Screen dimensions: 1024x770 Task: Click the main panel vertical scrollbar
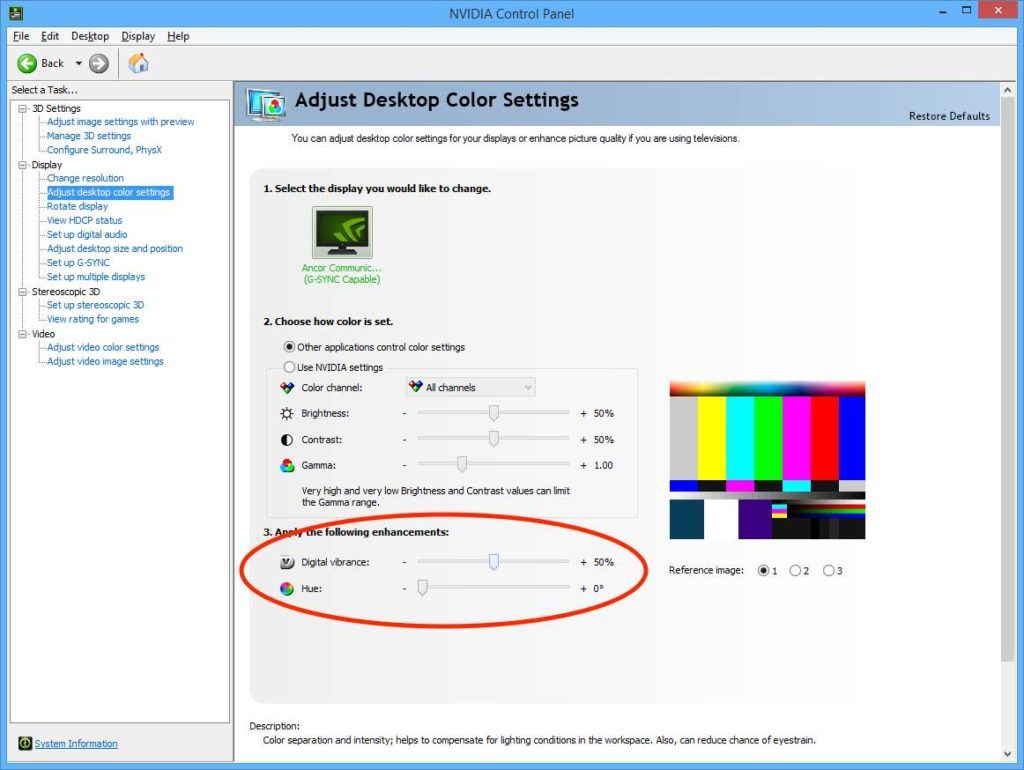[x=1007, y=379]
